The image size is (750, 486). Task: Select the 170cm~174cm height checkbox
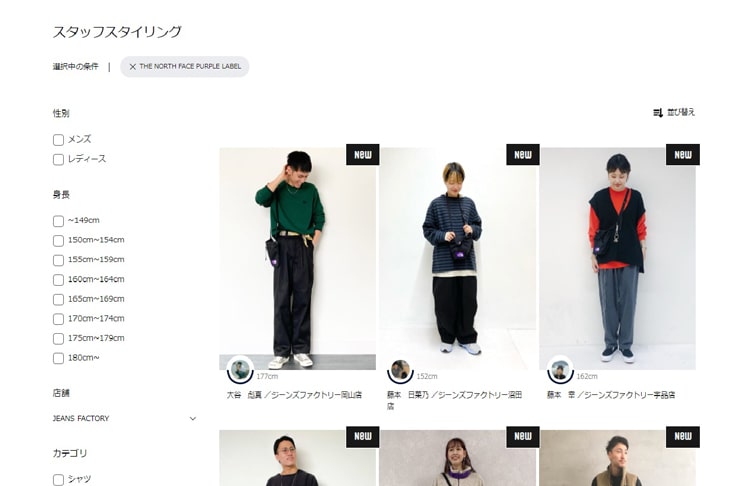[58, 319]
